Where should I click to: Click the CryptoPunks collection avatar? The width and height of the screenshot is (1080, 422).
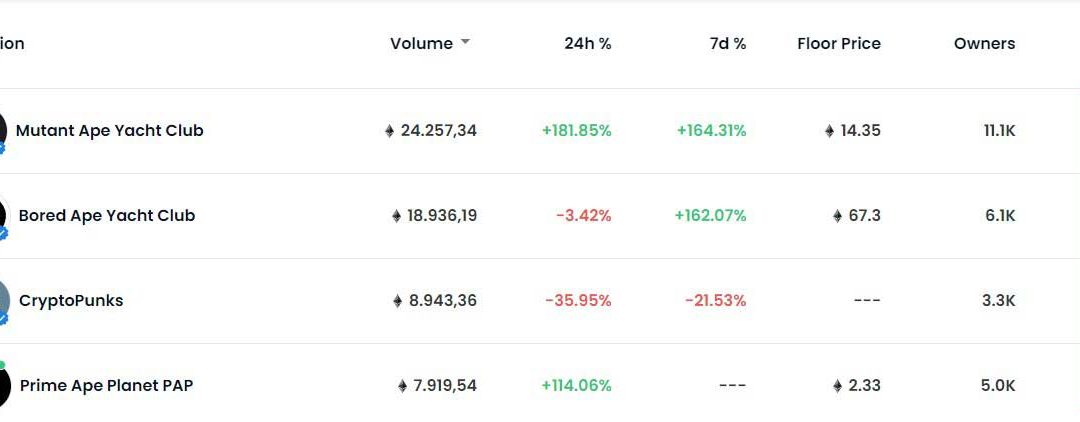point(3,299)
